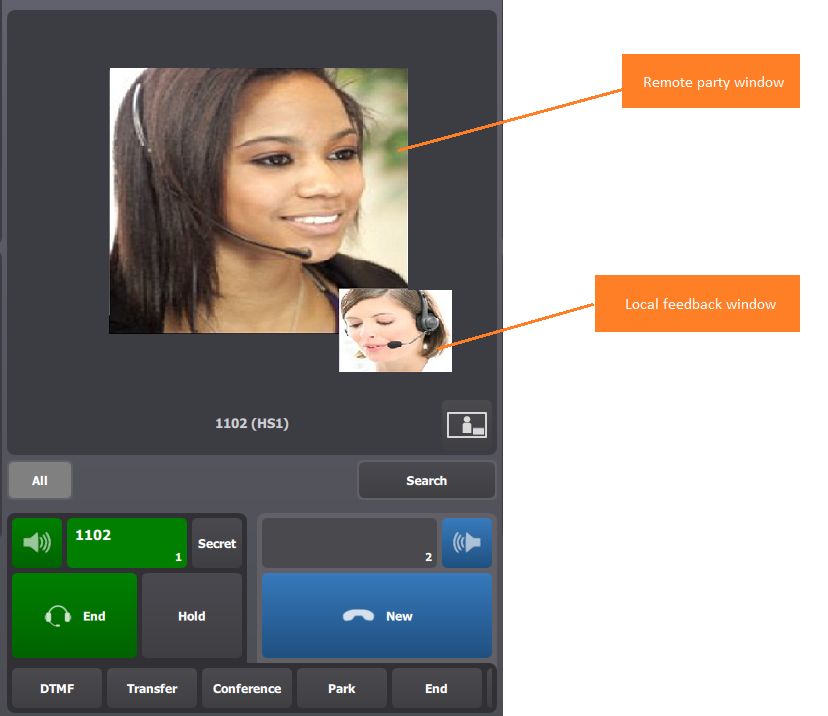Screen dimensions: 828x716
Task: Toggle the Secret mute button
Action: pyautogui.click(x=217, y=543)
